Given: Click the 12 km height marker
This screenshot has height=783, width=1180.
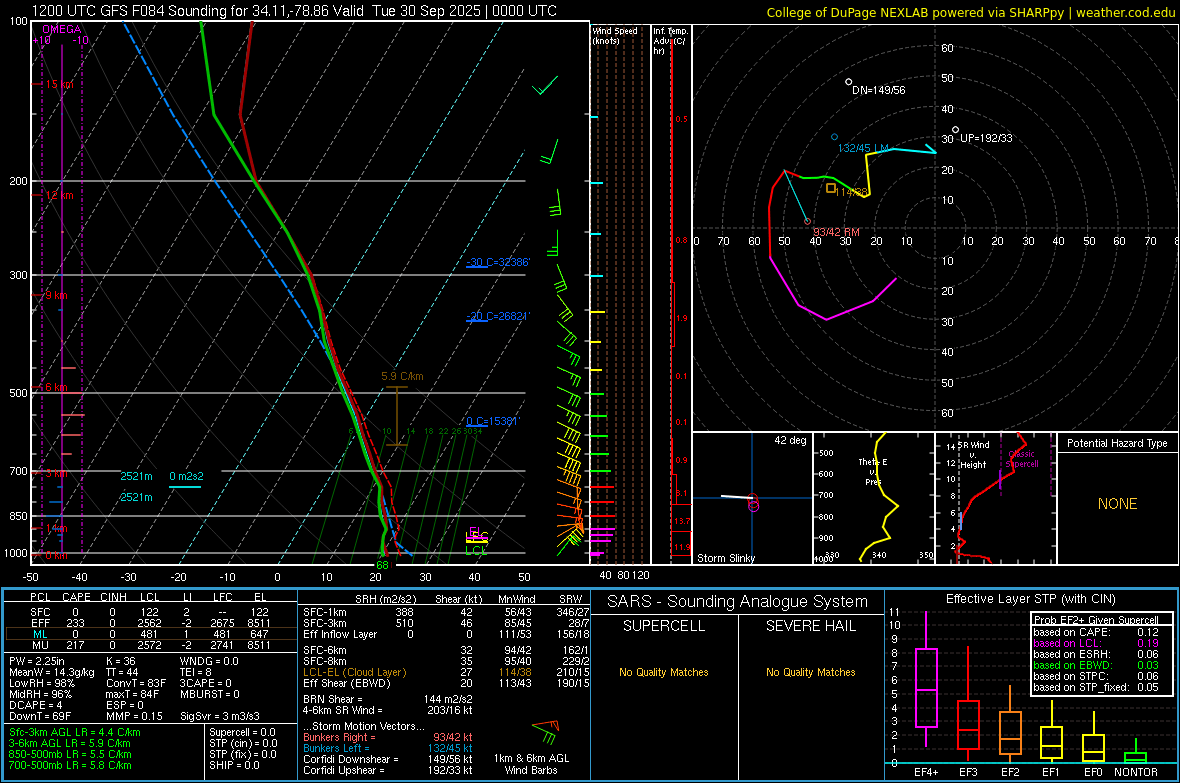Looking at the screenshot, I should [x=59, y=195].
